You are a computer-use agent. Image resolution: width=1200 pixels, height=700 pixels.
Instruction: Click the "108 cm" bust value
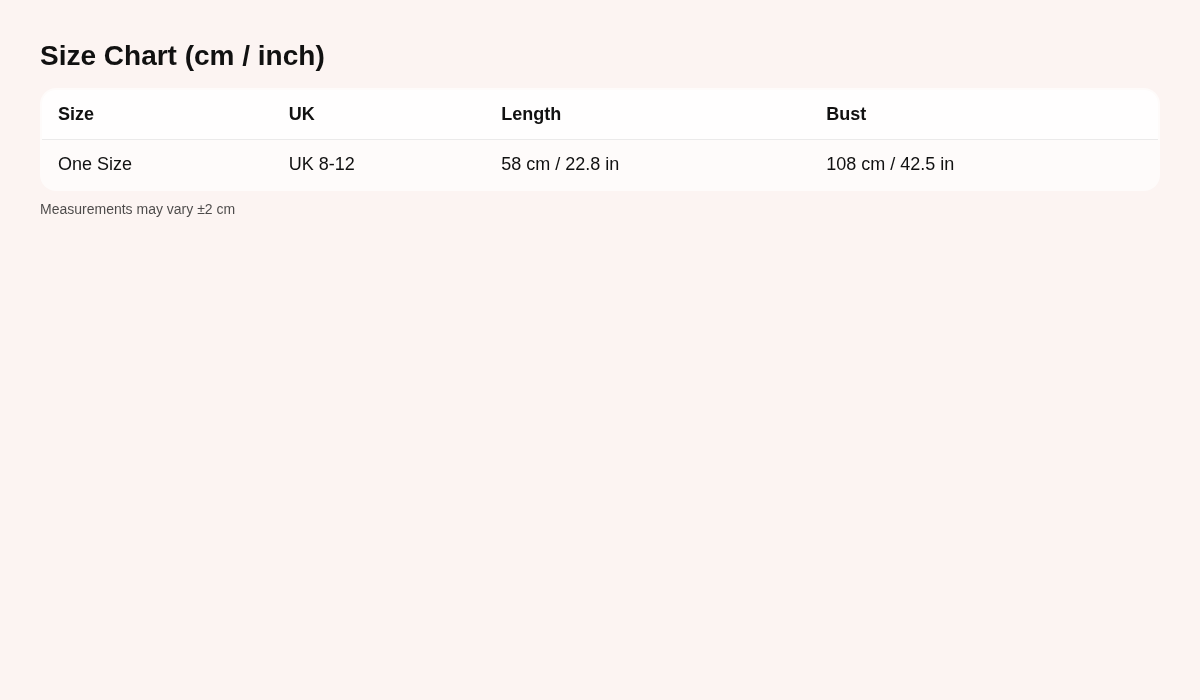pyautogui.click(x=855, y=164)
